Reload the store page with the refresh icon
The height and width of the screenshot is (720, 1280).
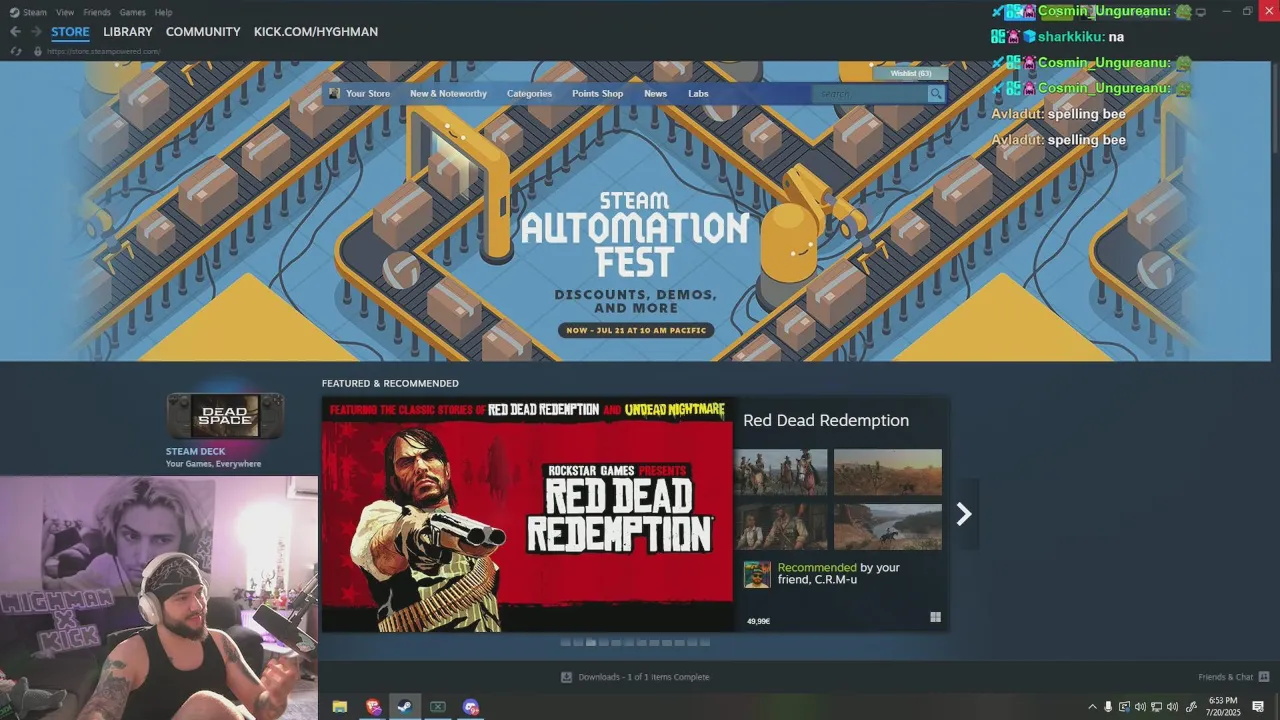(x=15, y=51)
